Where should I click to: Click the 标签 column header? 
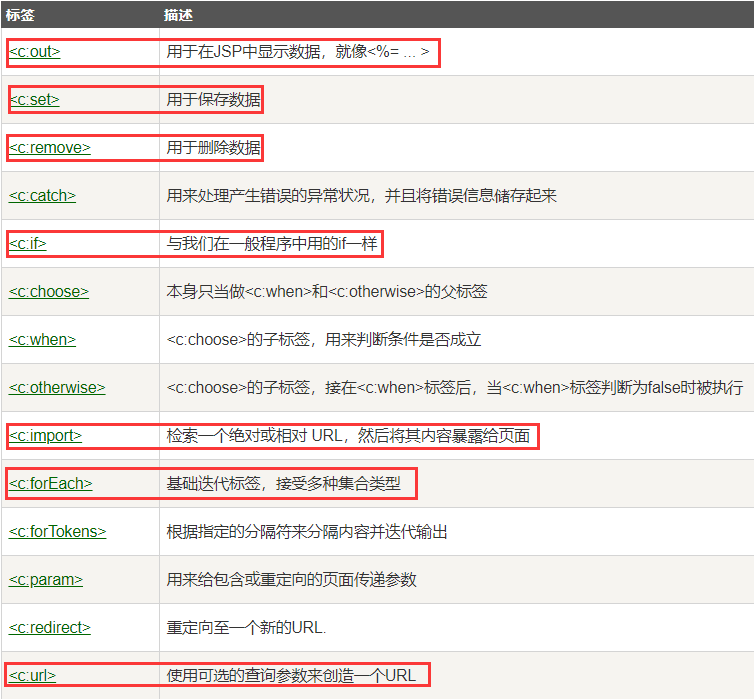(20, 15)
